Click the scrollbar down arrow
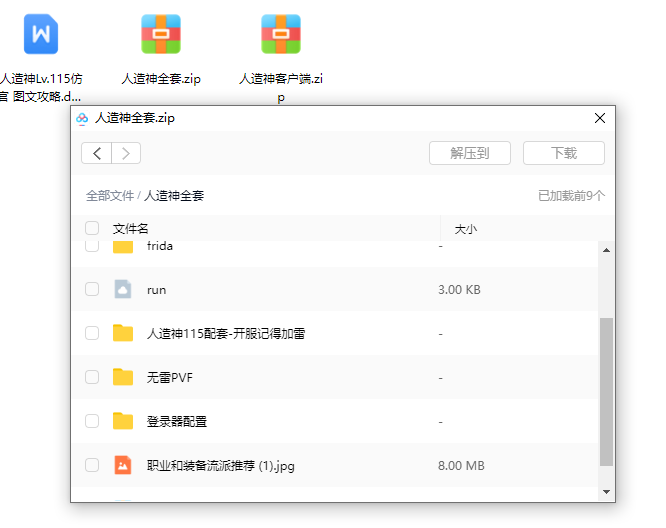666x528 pixels. (606, 492)
